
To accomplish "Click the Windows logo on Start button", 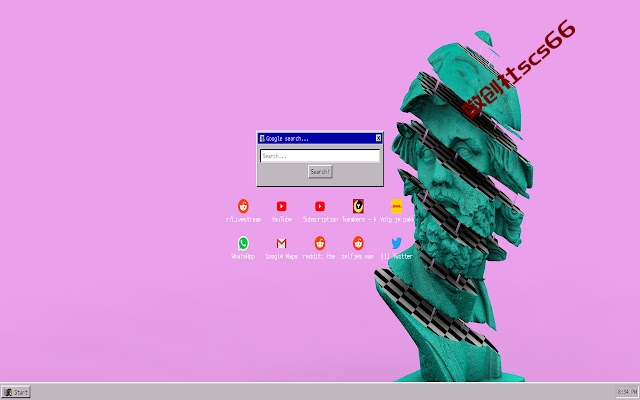I will pos(8,393).
